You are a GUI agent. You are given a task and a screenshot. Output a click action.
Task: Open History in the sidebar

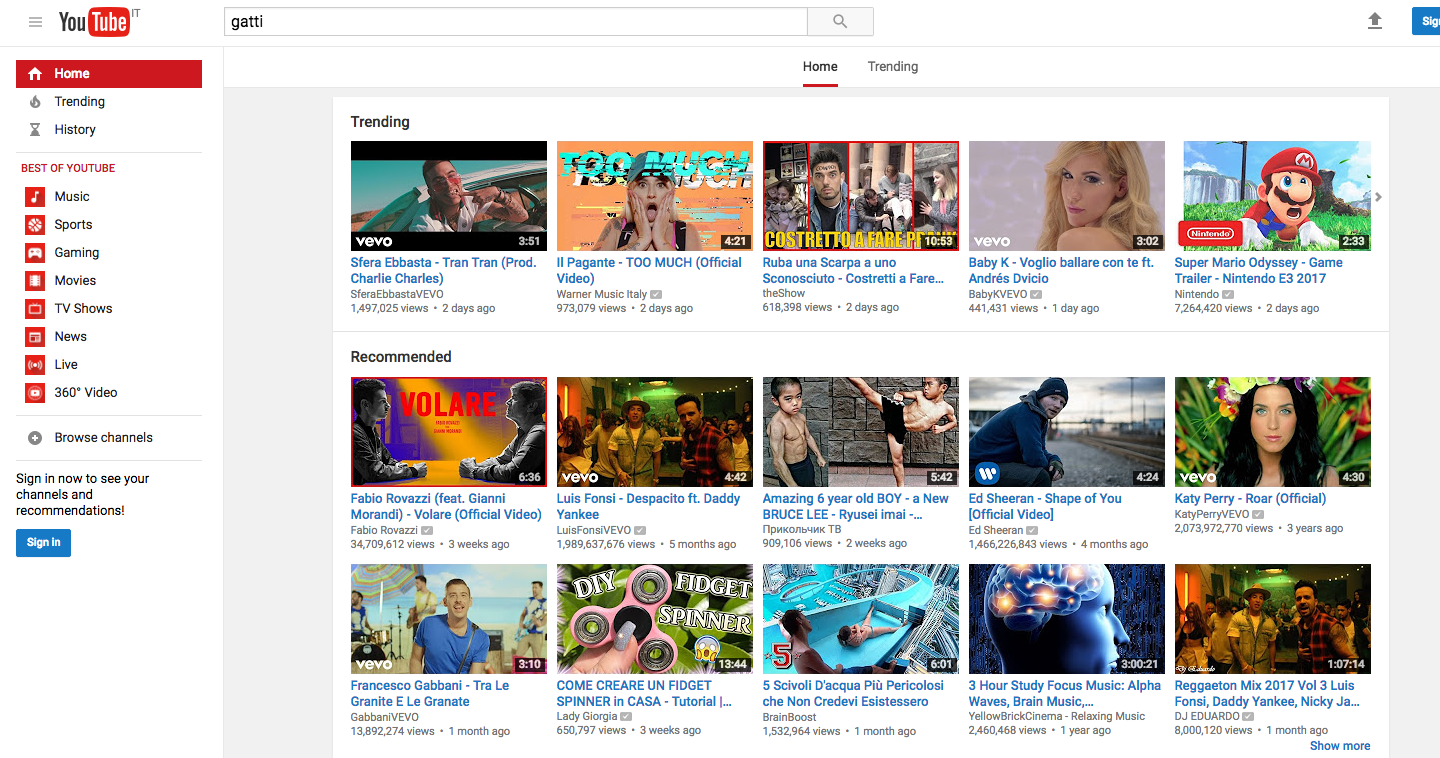click(74, 130)
